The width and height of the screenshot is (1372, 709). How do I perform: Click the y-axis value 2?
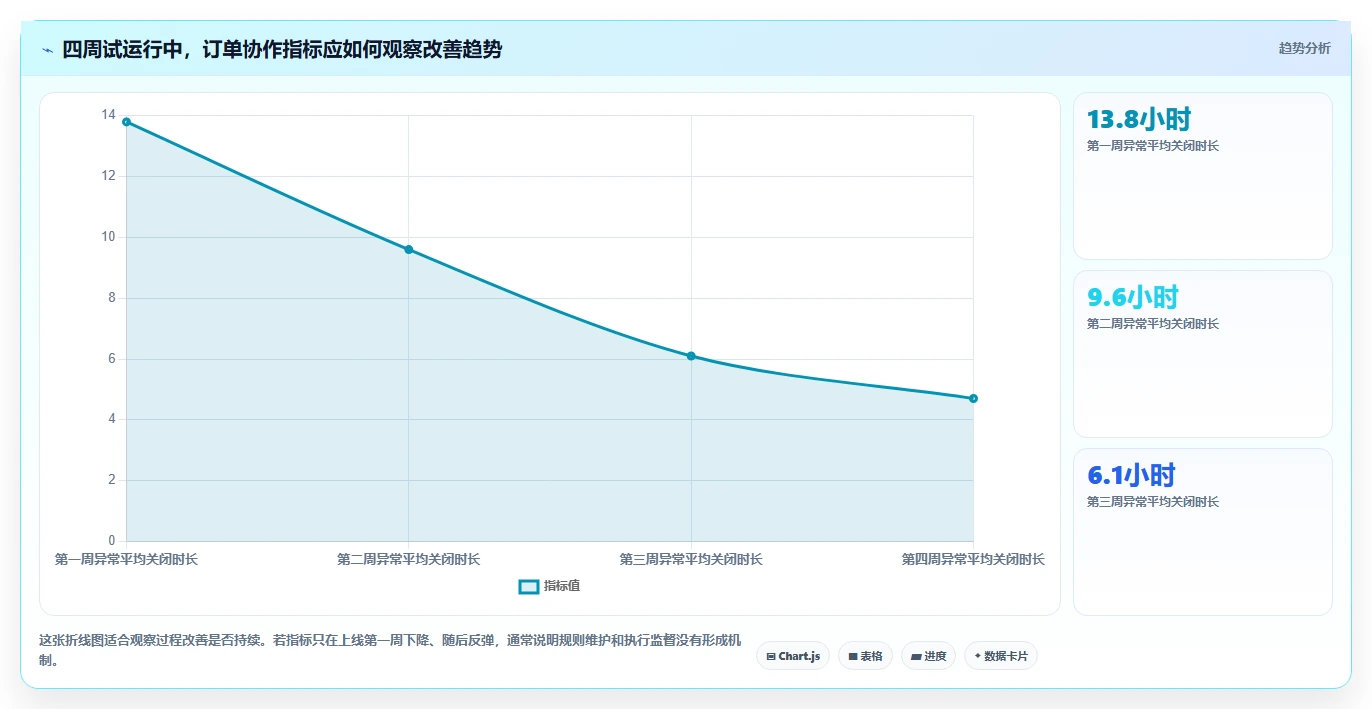click(x=112, y=480)
